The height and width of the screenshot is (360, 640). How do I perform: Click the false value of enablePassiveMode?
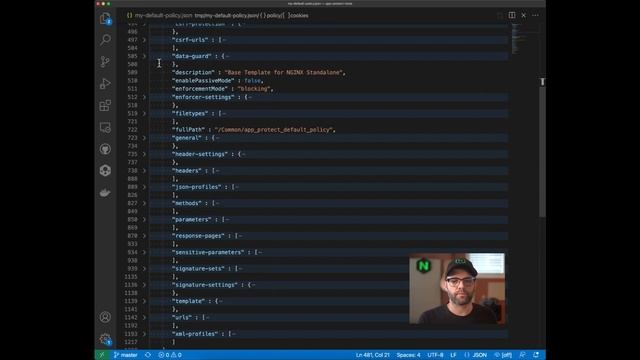pos(252,80)
